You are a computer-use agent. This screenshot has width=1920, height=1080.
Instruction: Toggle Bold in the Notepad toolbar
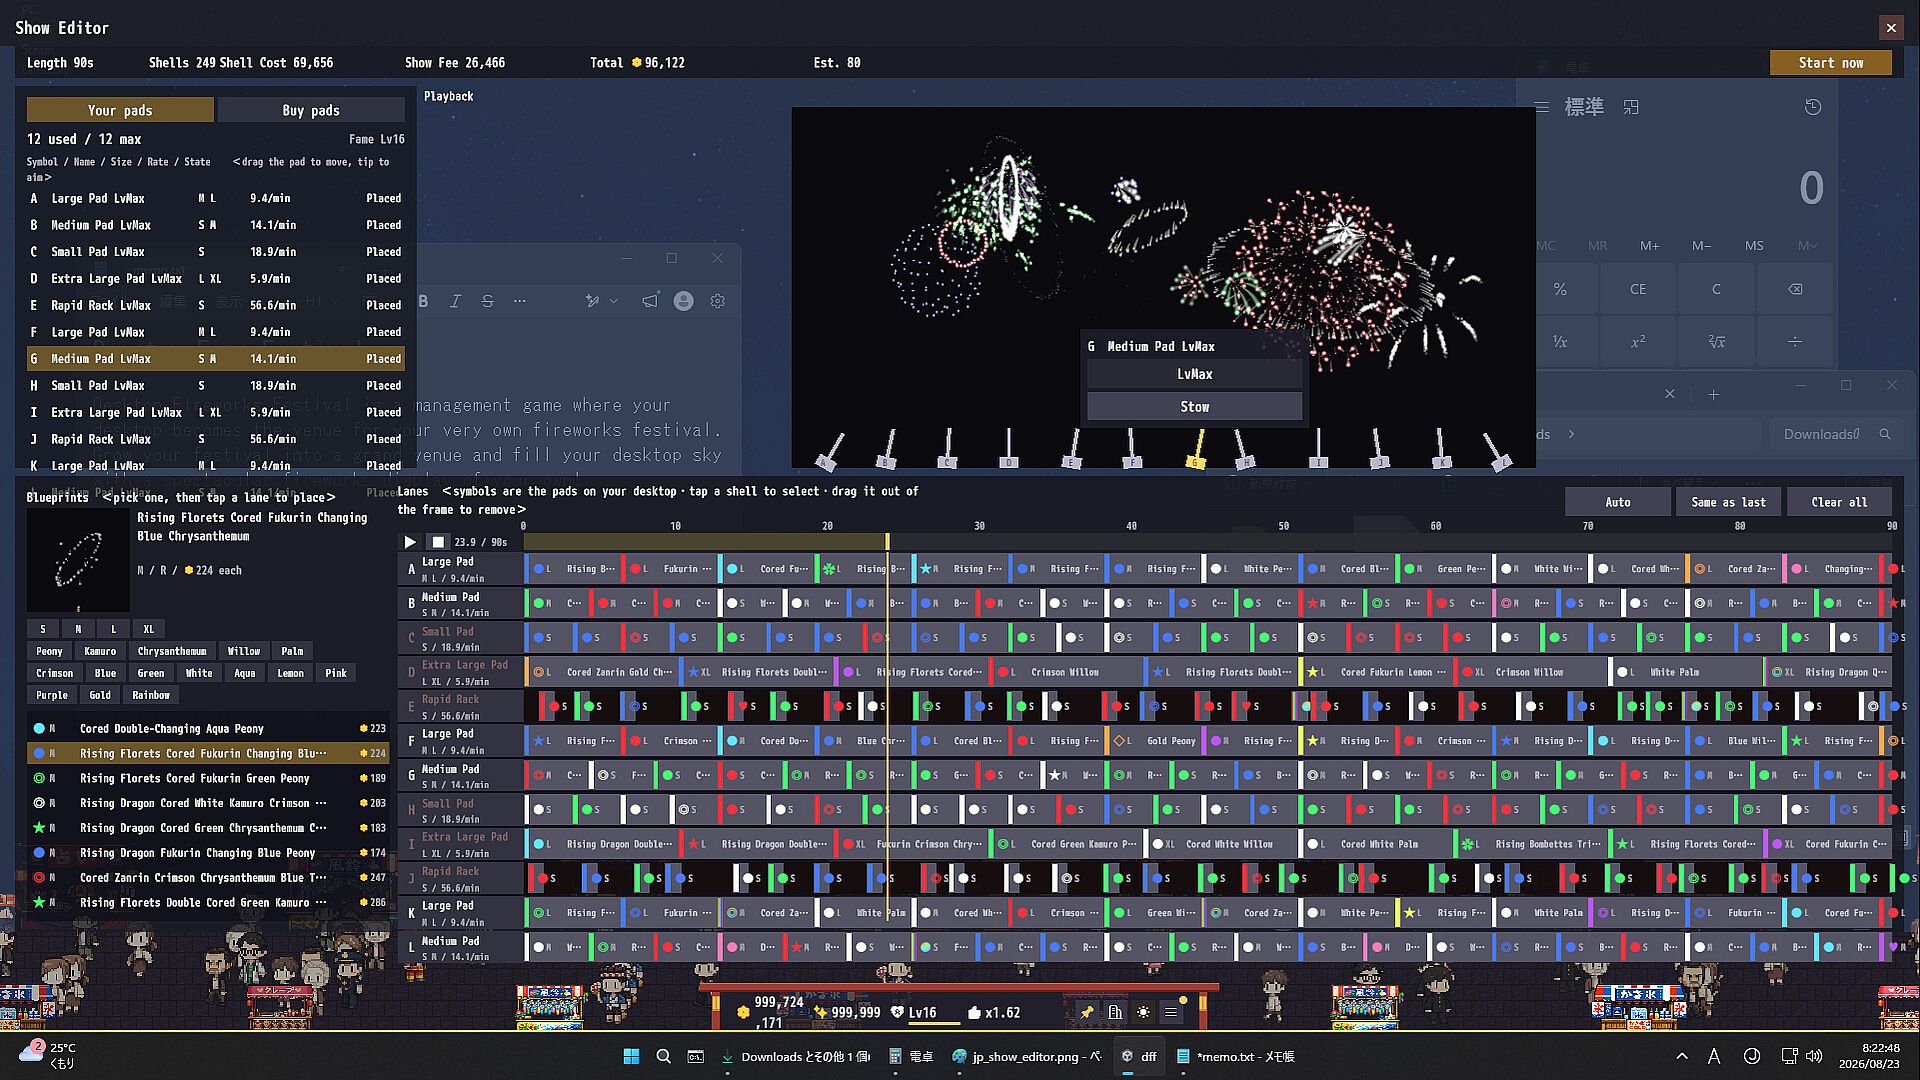click(423, 301)
